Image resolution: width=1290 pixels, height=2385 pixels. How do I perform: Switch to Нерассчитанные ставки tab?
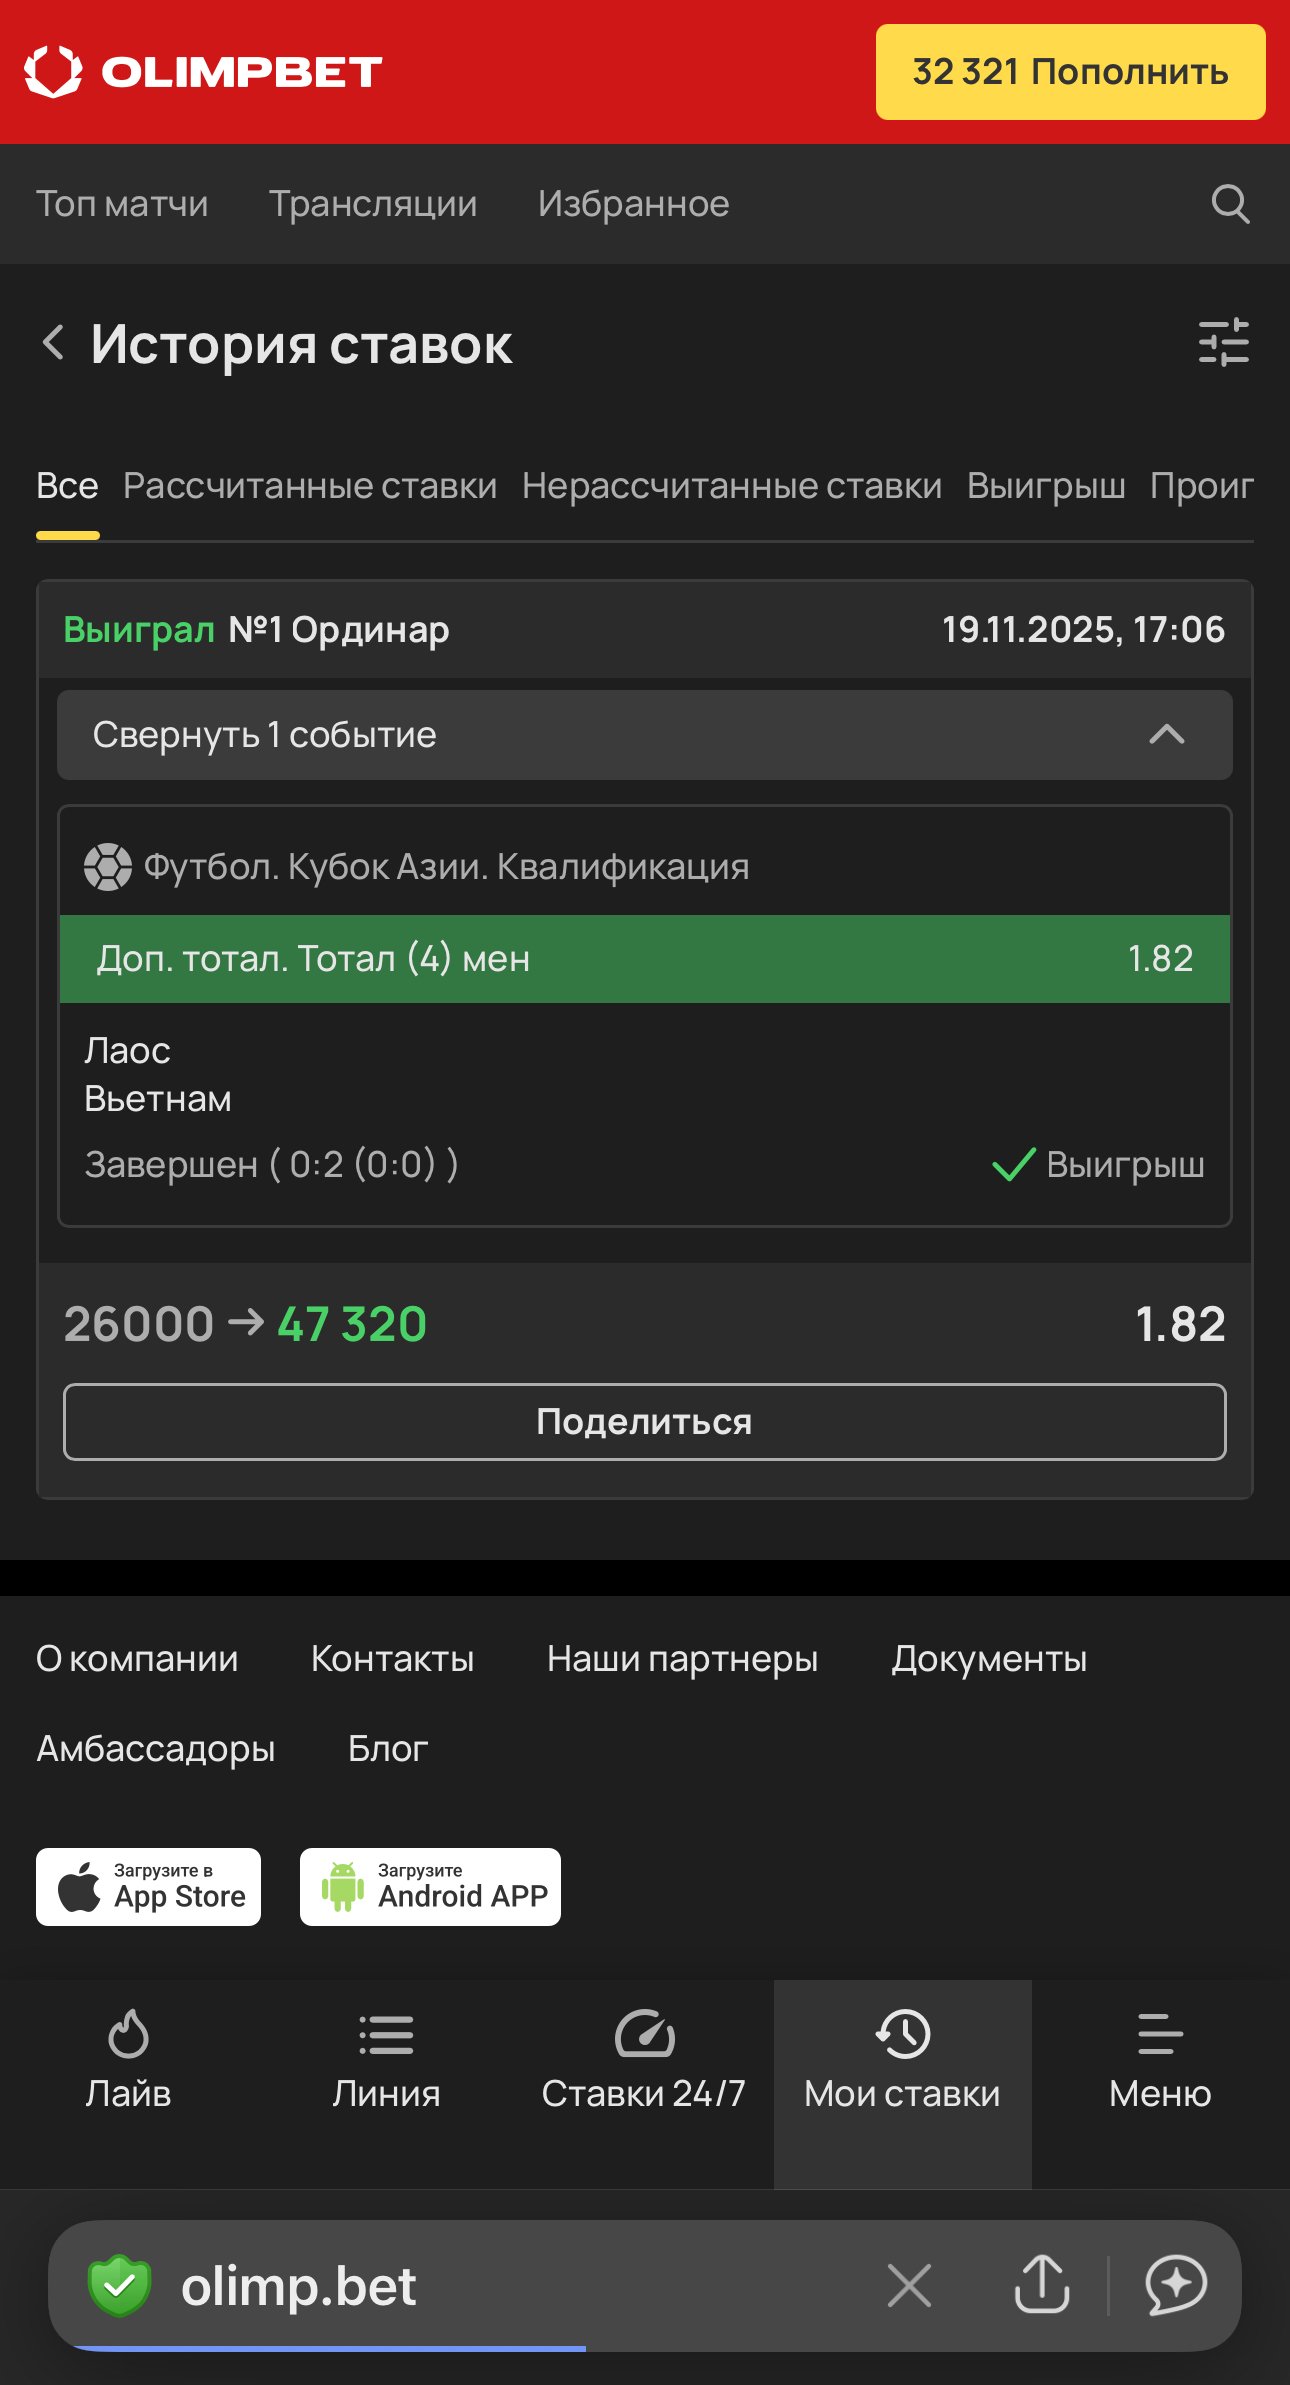(732, 486)
